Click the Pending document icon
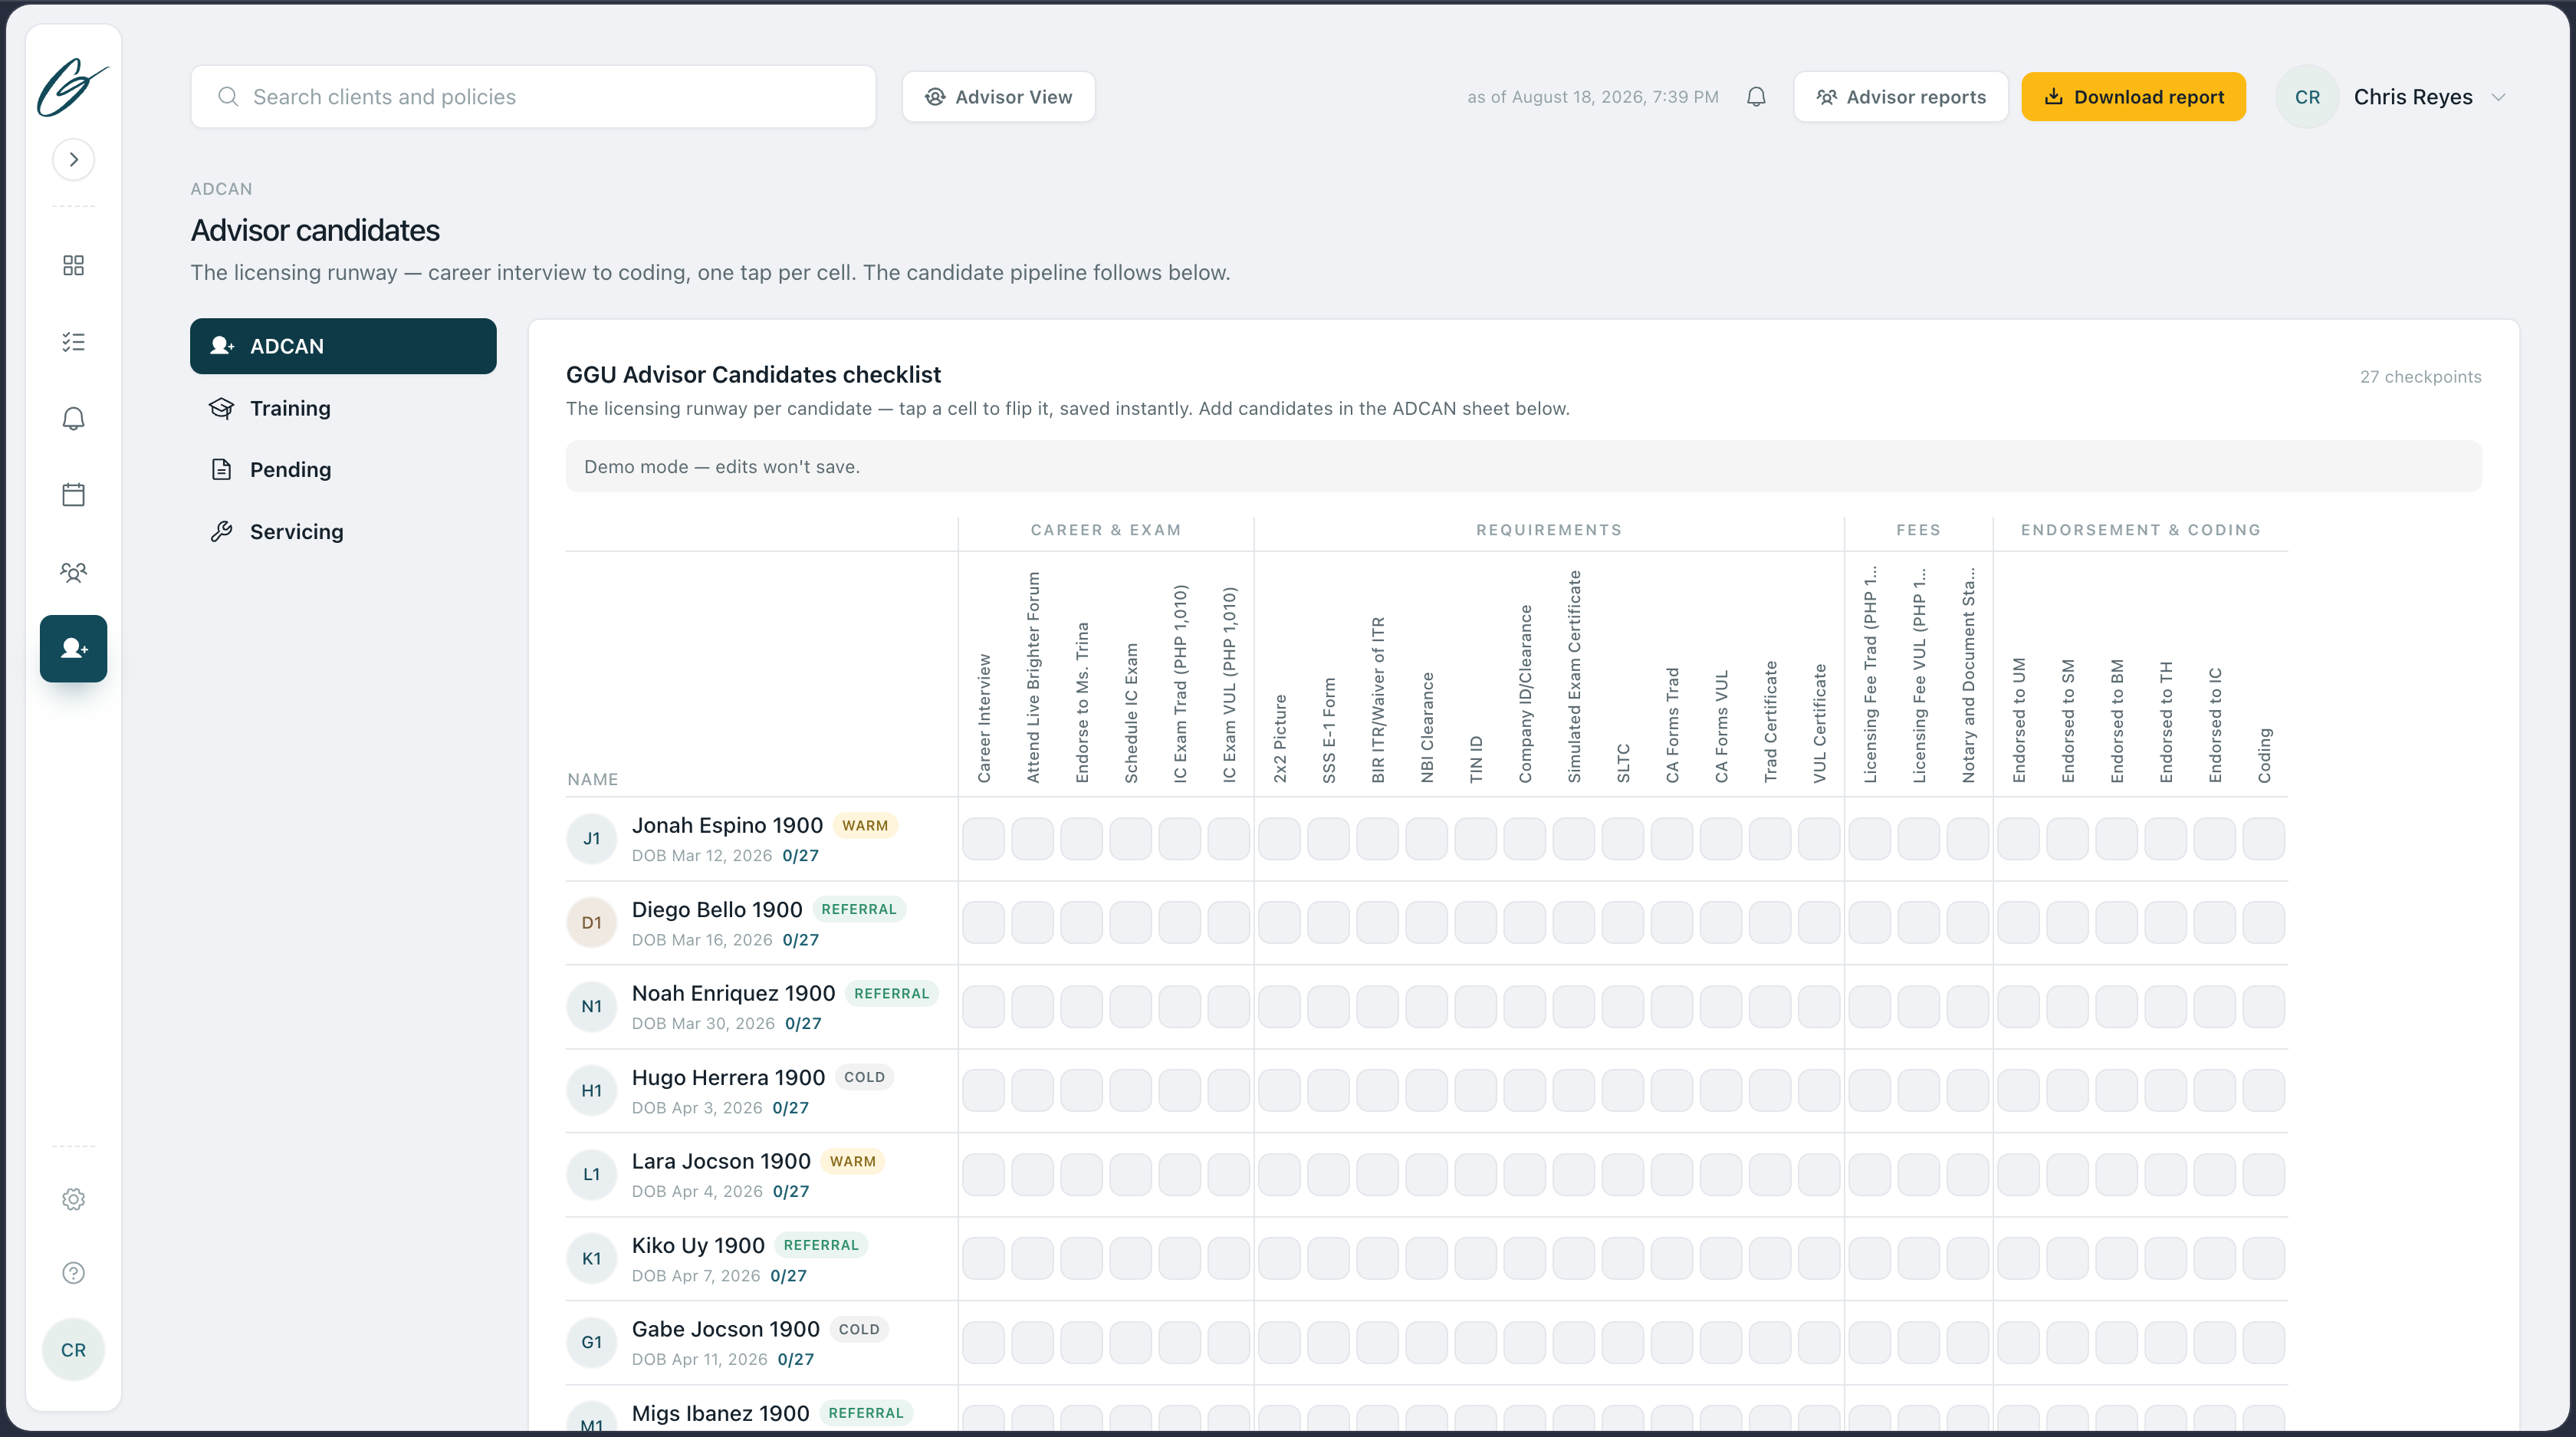This screenshot has height=1437, width=2576. click(221, 469)
